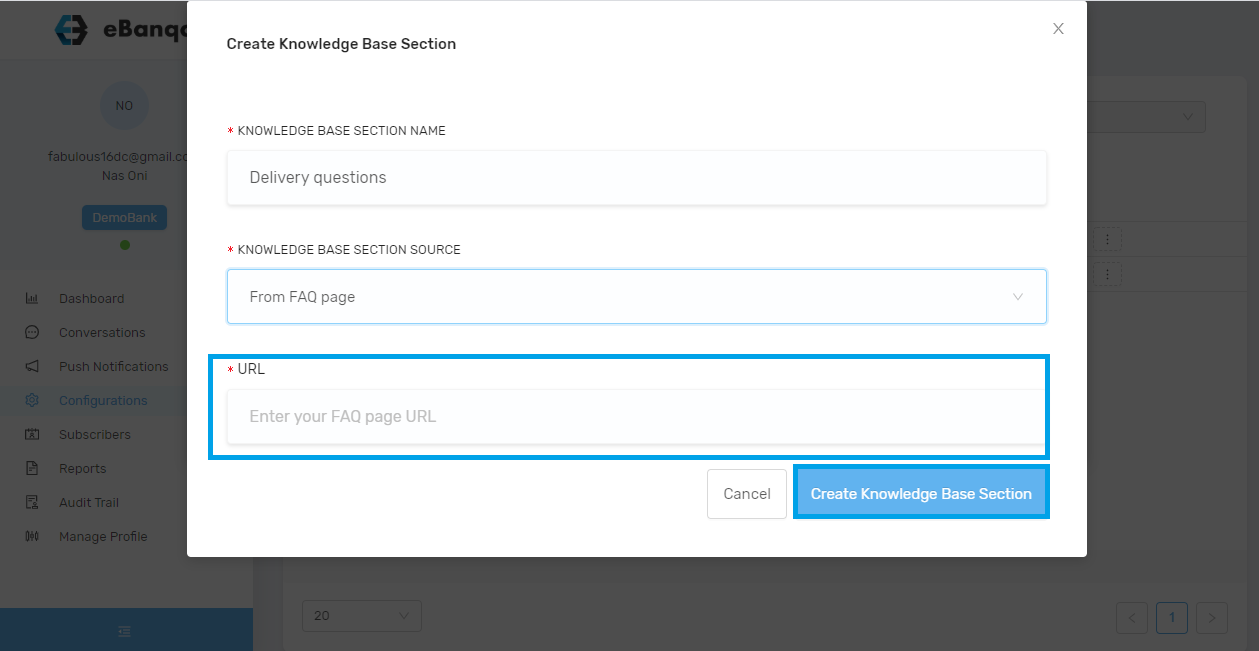Click the Configurations gear icon

[x=32, y=400]
